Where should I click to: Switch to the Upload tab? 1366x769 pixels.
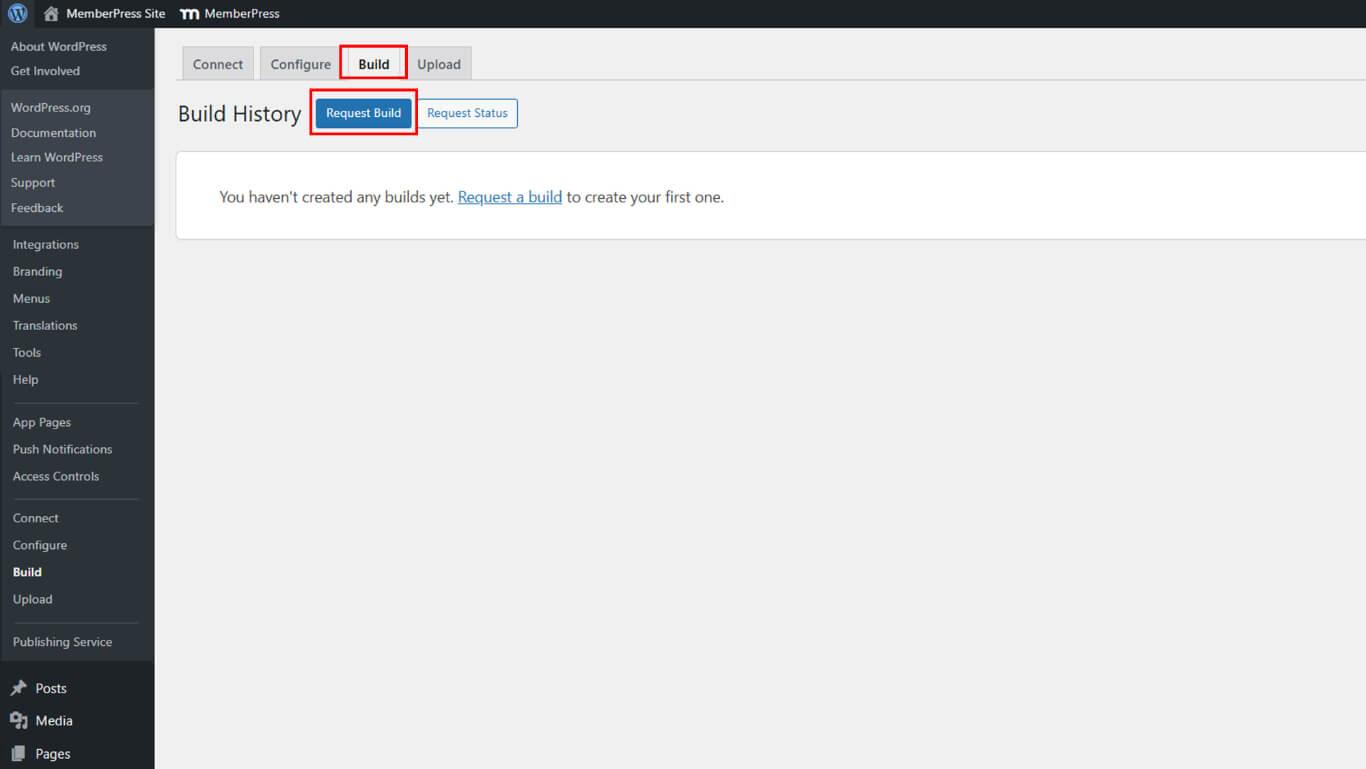[439, 63]
